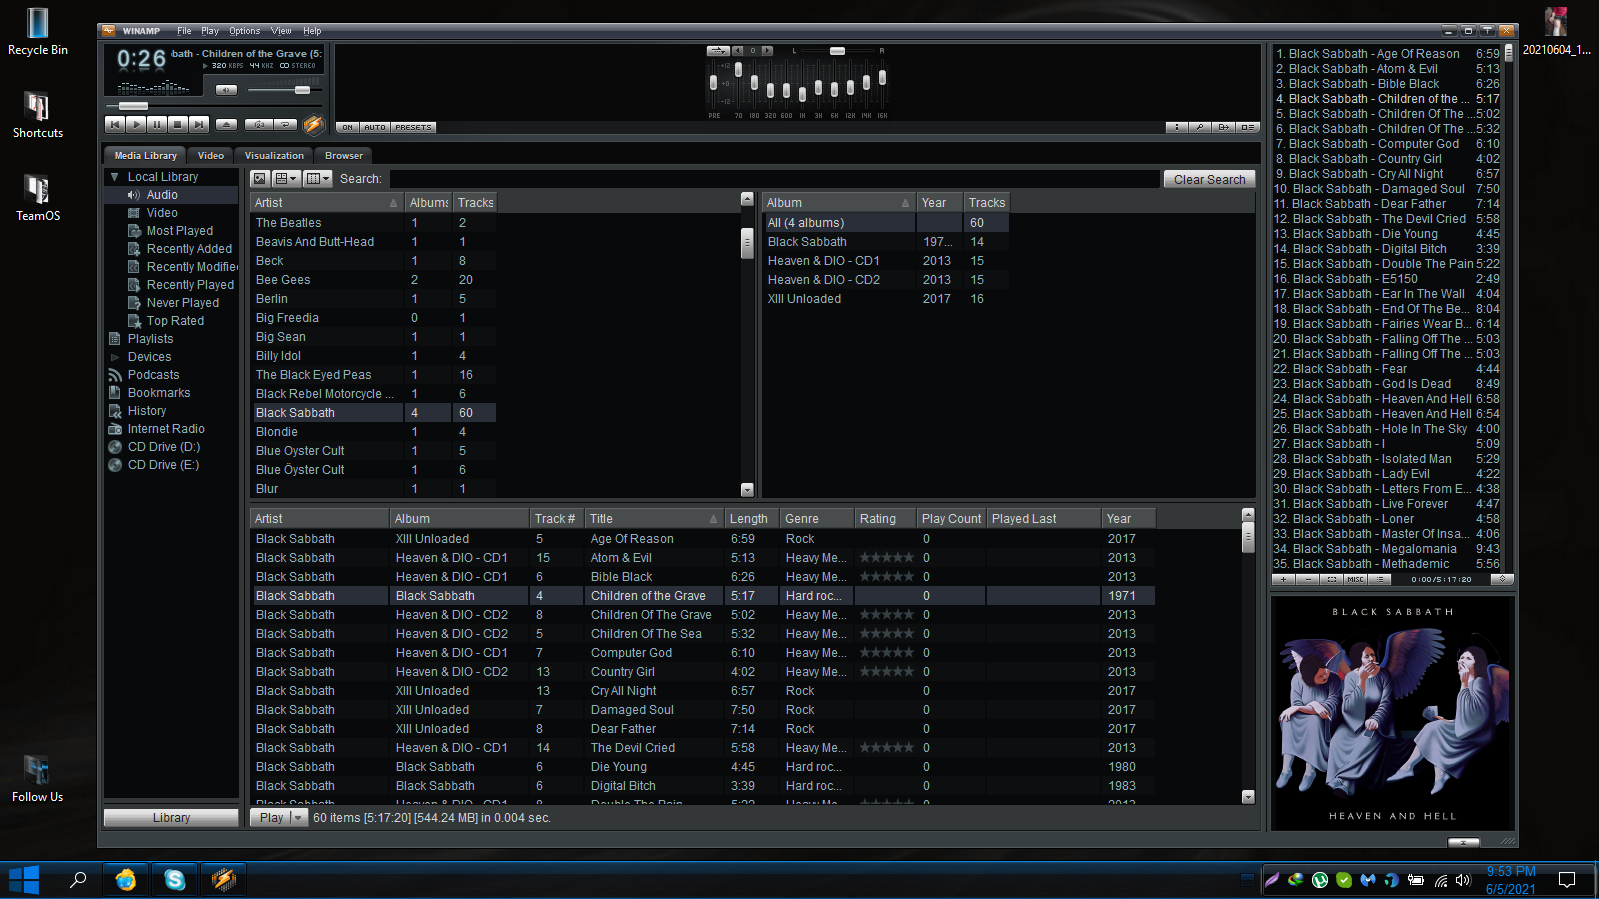Open the Options menu

[x=244, y=31]
